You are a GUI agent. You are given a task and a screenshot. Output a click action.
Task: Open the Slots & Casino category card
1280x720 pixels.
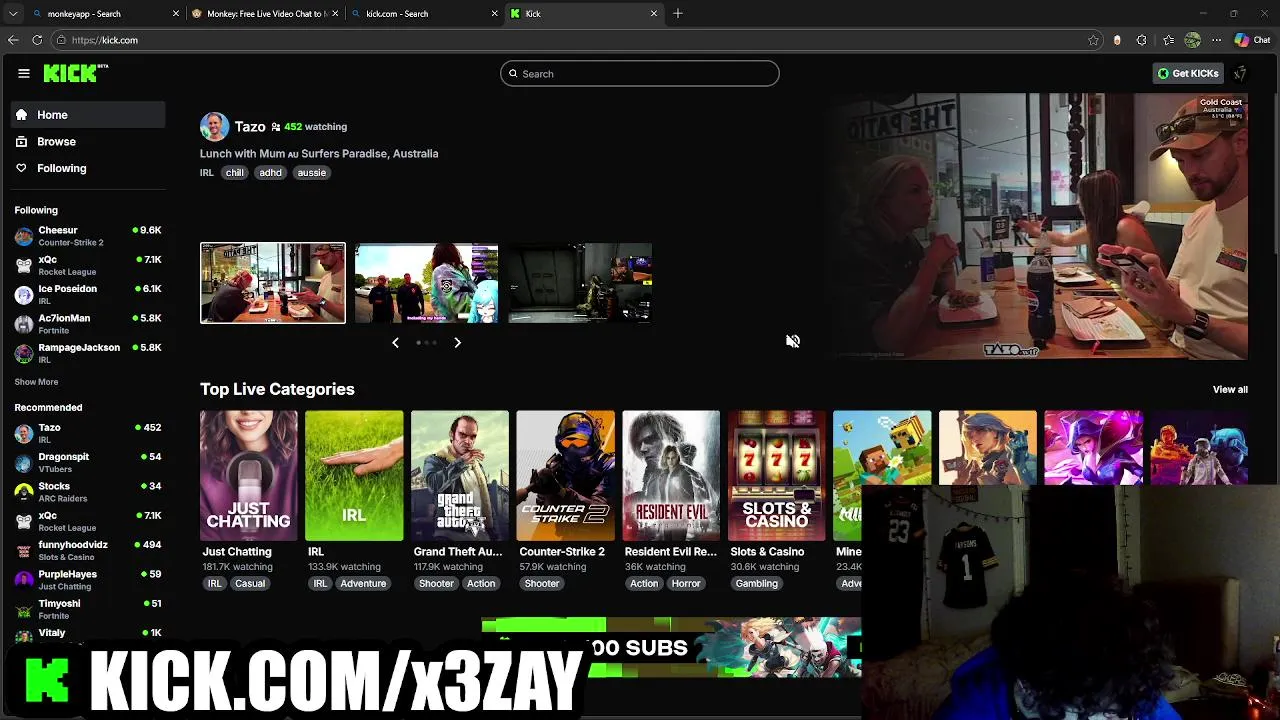coord(777,476)
